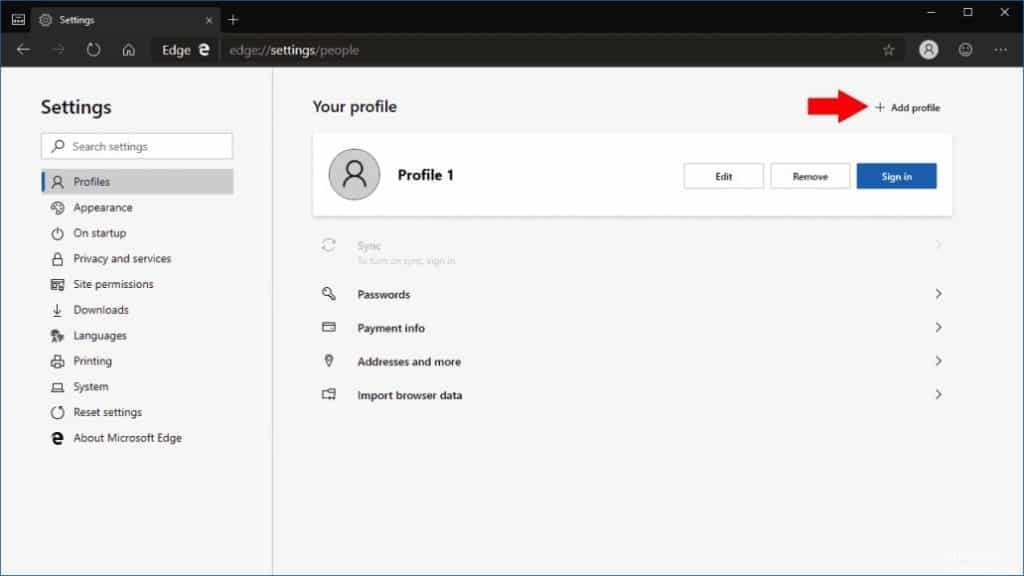This screenshot has height=576, width=1024.
Task: Edit Profile 1
Action: (x=723, y=175)
